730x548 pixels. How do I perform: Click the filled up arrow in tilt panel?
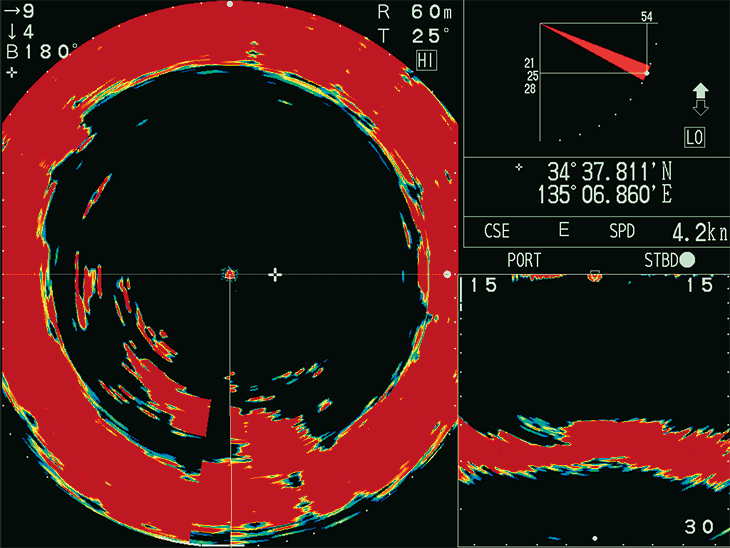coord(701,90)
